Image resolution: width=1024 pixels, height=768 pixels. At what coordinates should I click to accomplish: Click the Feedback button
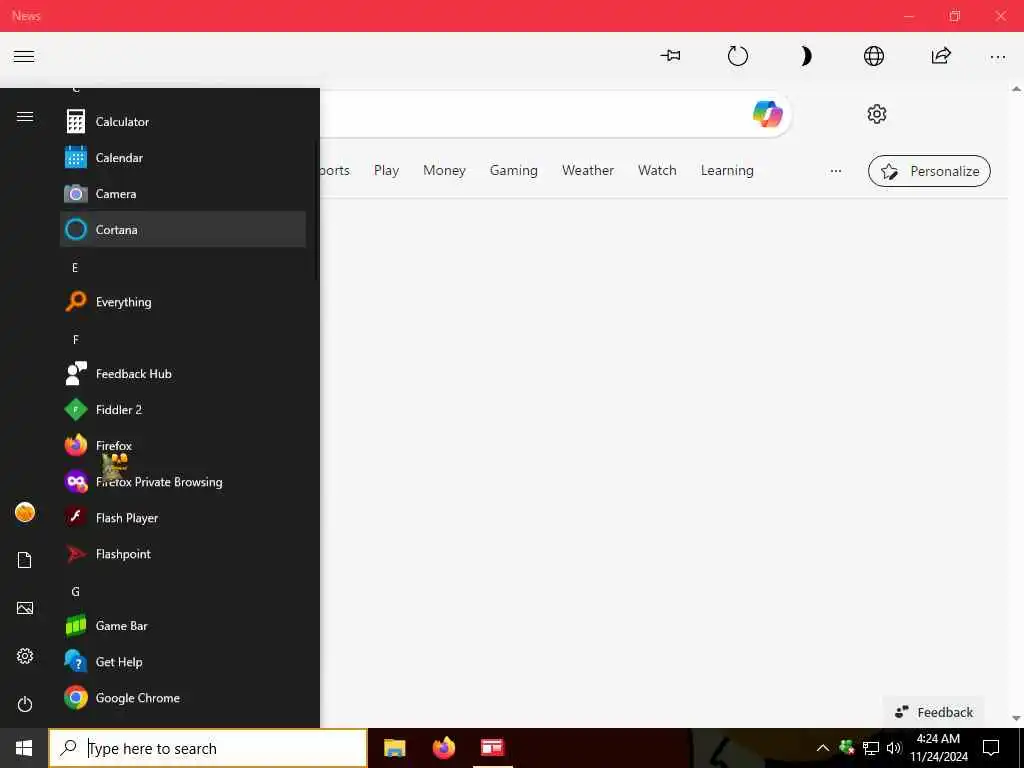[934, 712]
